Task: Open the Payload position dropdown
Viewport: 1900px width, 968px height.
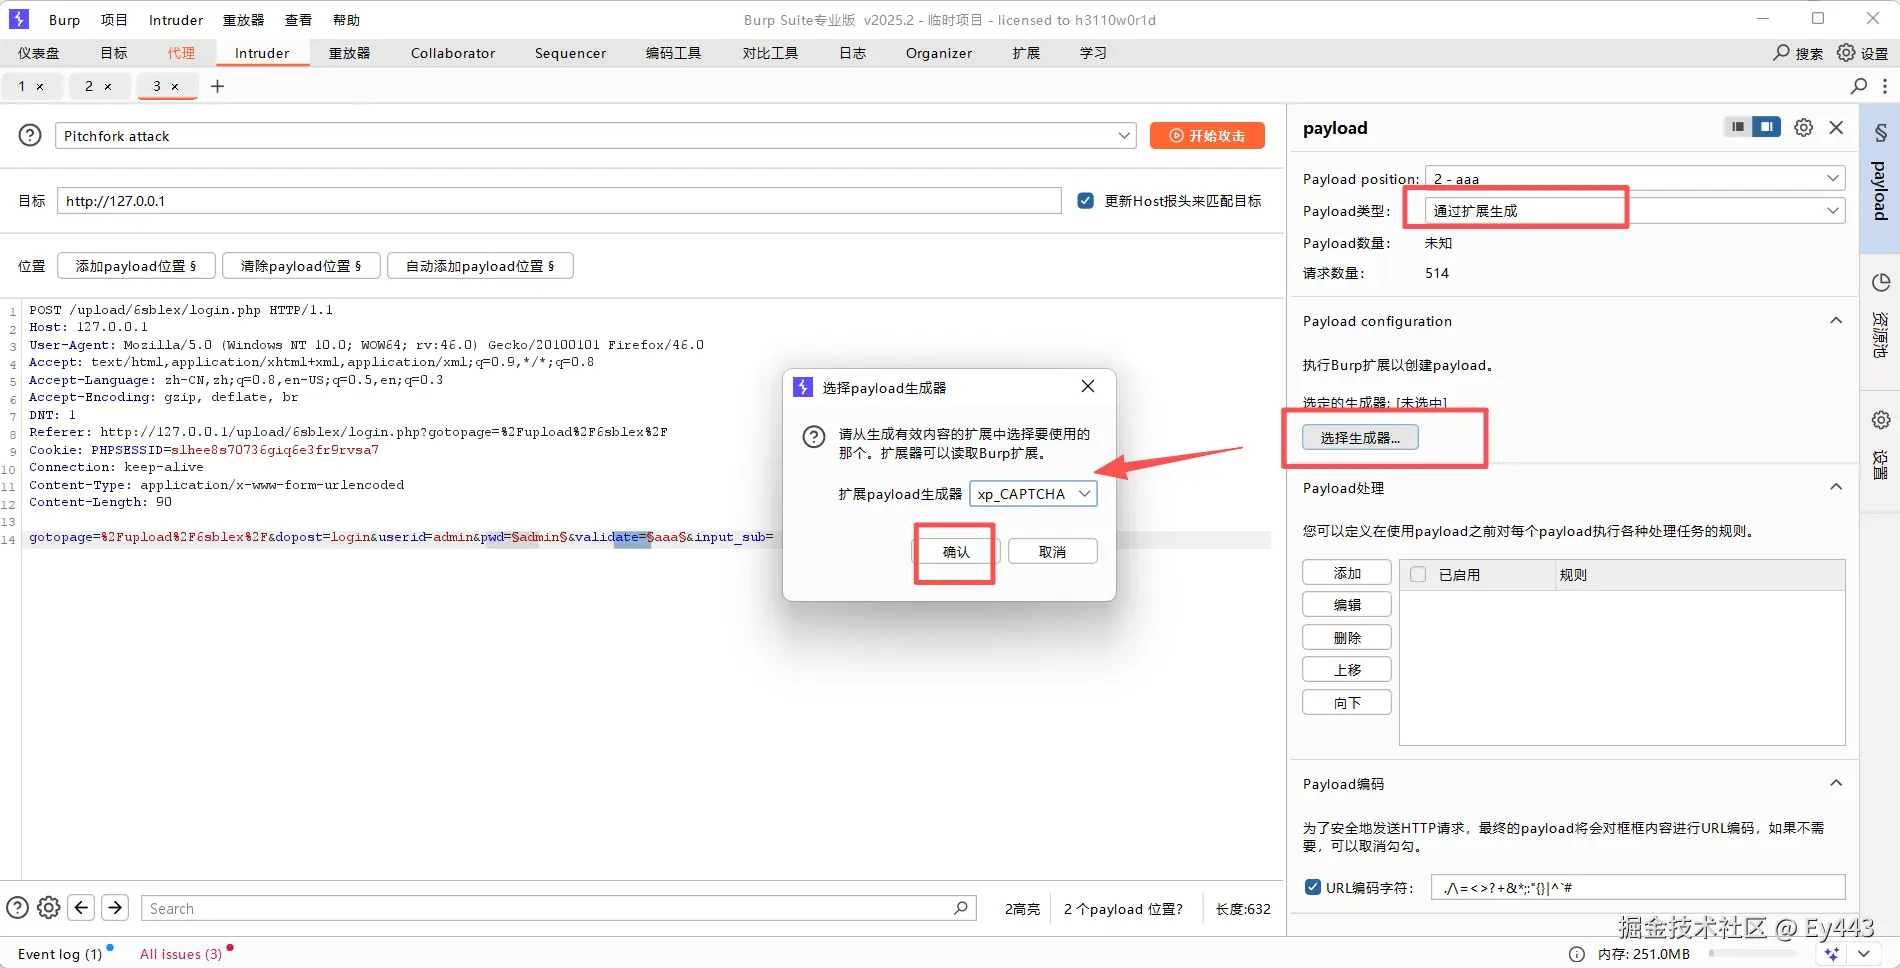Action: [1635, 178]
